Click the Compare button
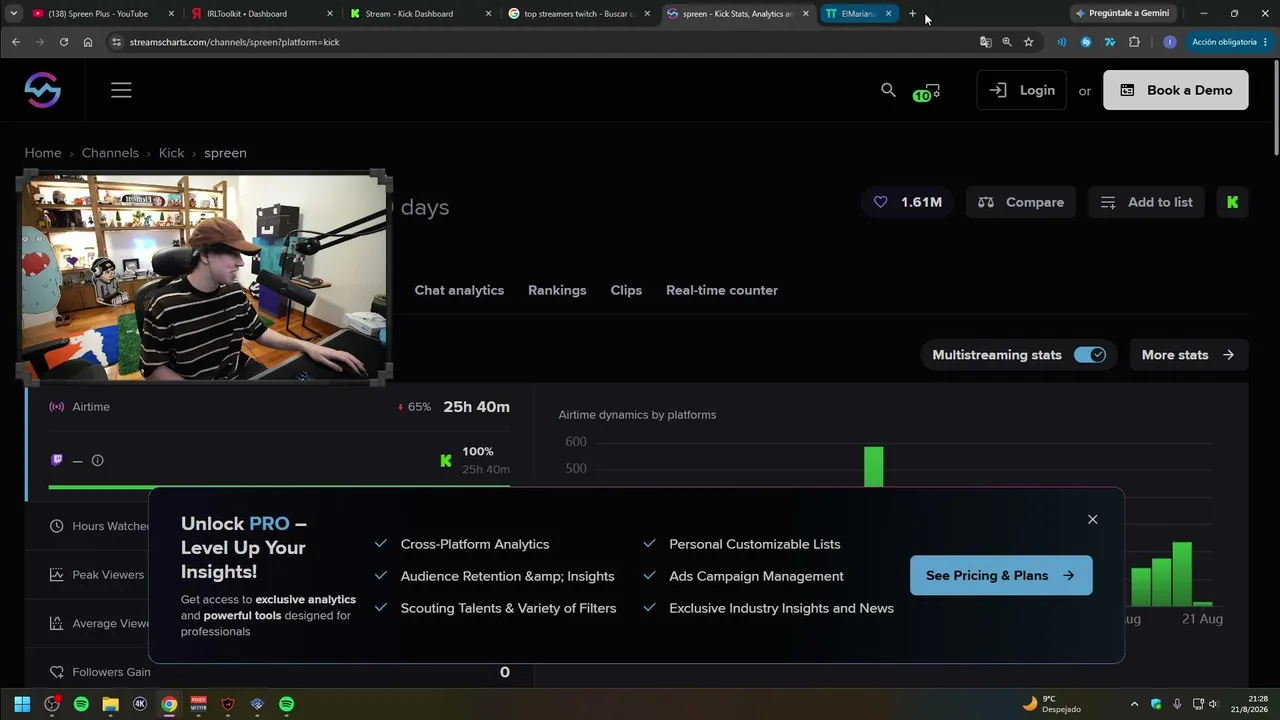Screen dimensions: 1280x720 pos(1021,202)
